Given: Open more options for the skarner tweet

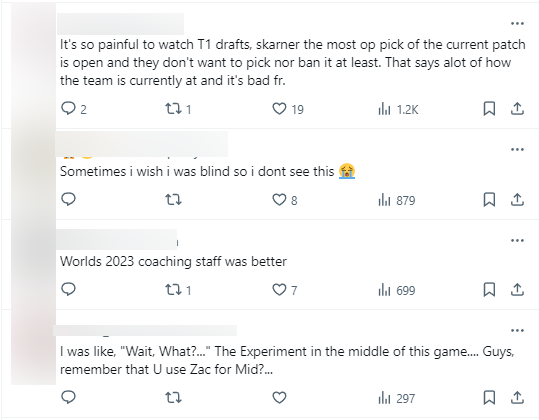Looking at the screenshot, I should 517,23.
